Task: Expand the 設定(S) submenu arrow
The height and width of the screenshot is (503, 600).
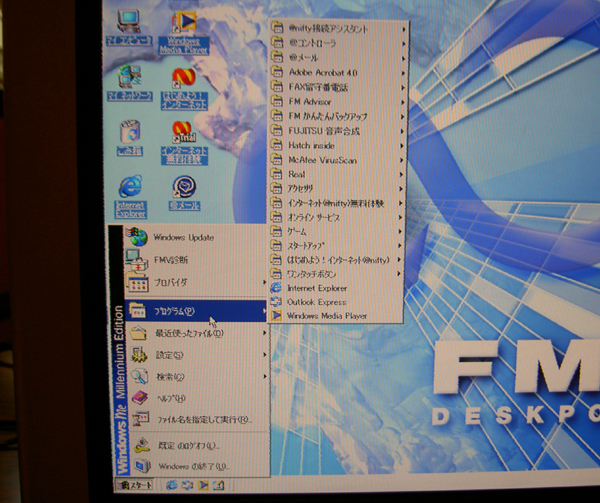Action: (x=264, y=355)
